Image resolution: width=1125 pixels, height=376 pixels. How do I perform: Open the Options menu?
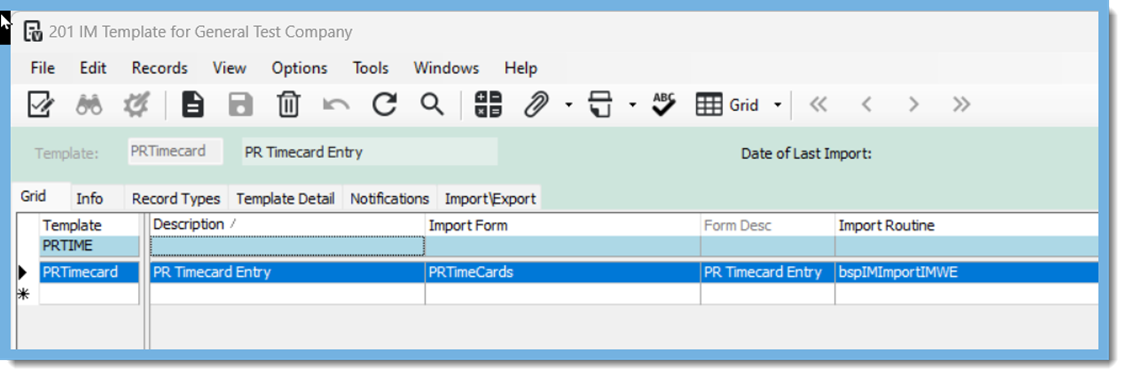tap(299, 68)
